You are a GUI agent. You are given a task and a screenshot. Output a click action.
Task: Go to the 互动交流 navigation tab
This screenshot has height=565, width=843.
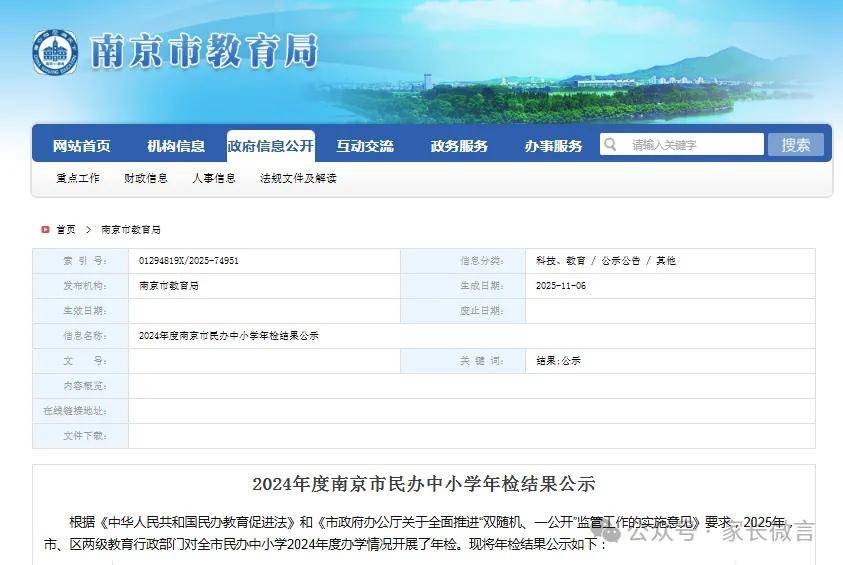tap(364, 146)
